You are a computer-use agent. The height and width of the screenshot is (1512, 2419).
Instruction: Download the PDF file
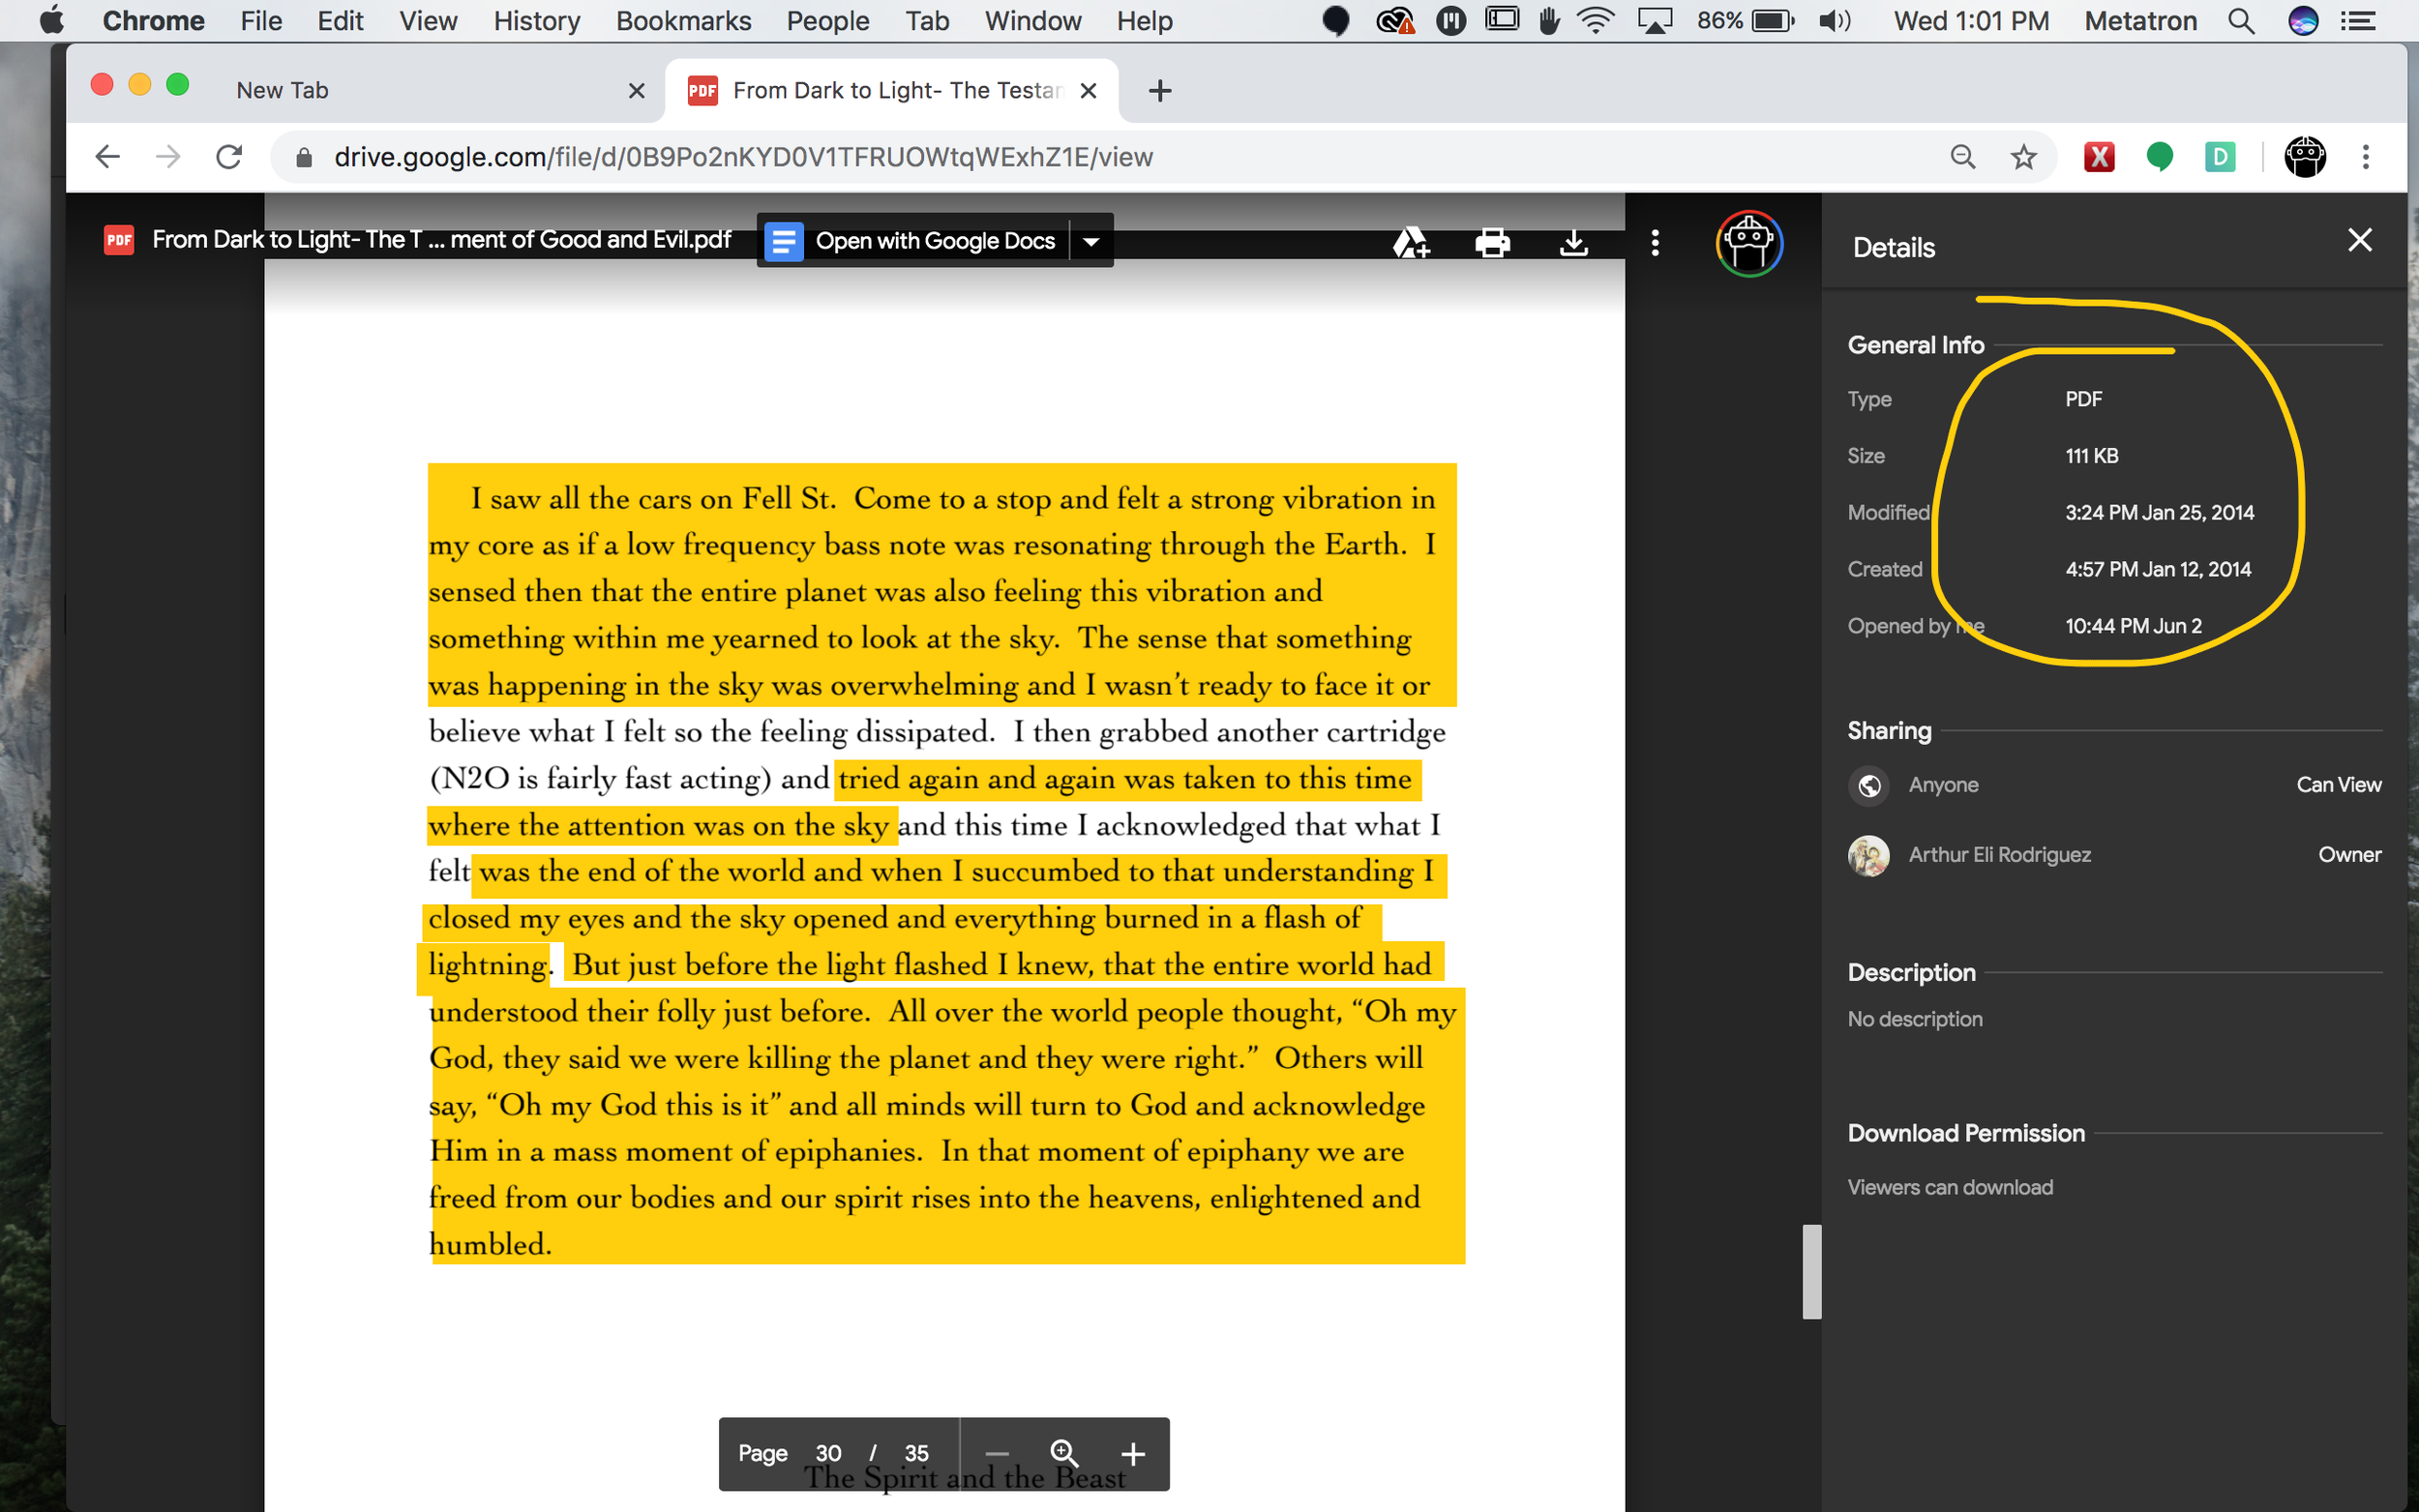(x=1573, y=242)
